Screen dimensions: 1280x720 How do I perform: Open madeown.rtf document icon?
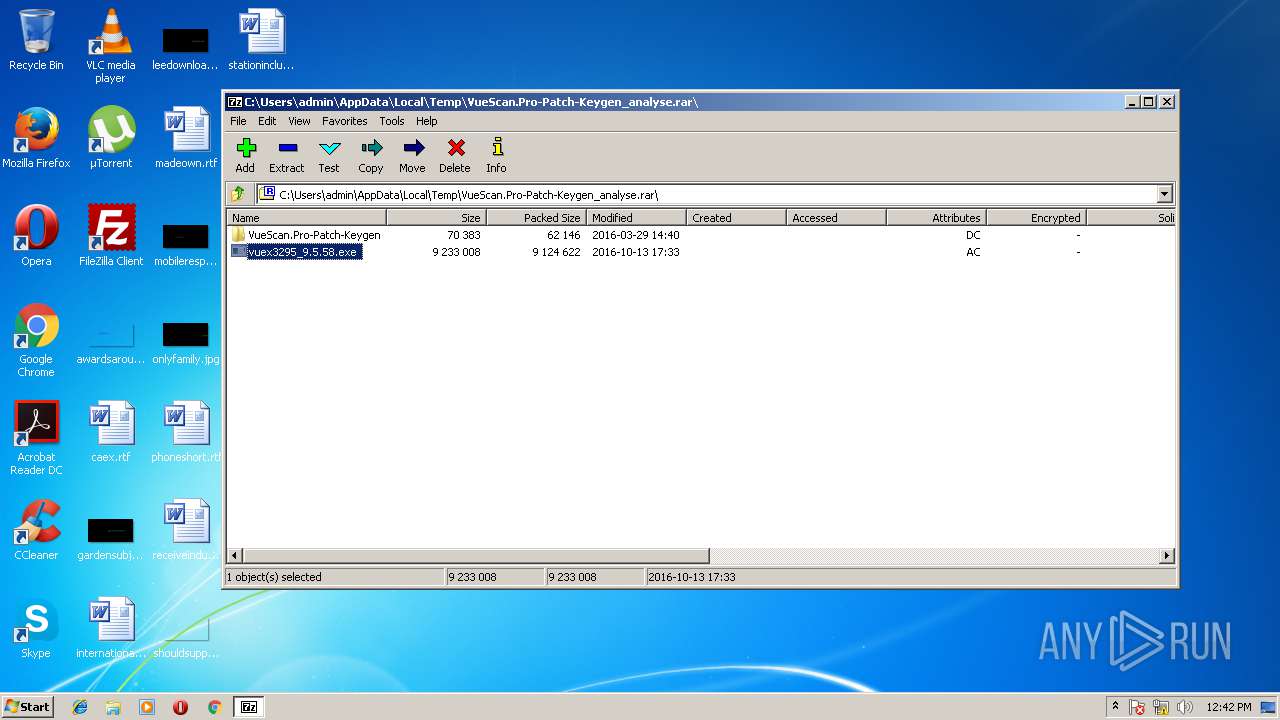pos(186,138)
